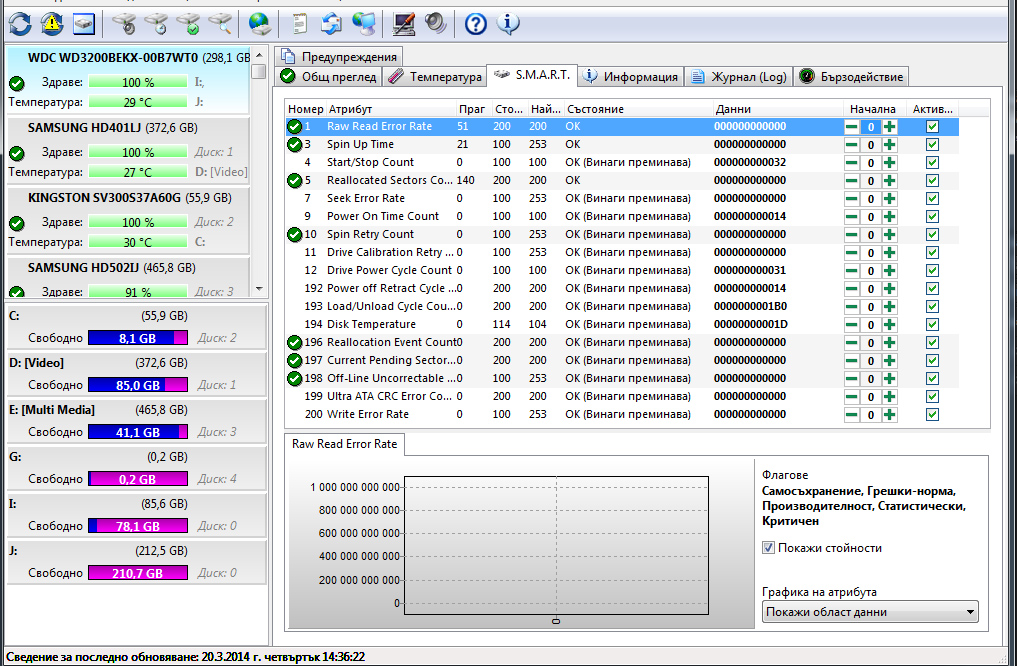The image size is (1017, 666).
Task: Click the disk with magnifying glass icon
Action: tap(221, 24)
